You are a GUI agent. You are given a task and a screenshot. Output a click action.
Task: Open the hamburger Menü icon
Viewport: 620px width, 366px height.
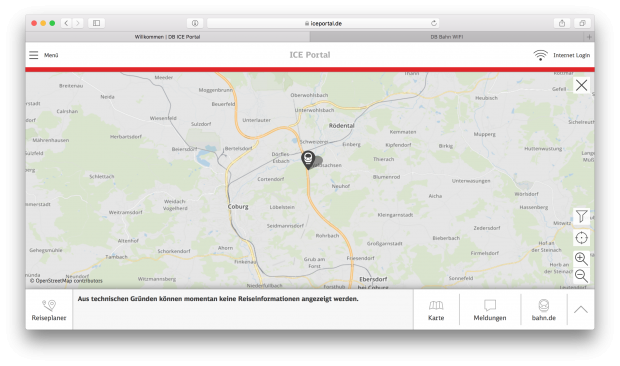tap(34, 55)
